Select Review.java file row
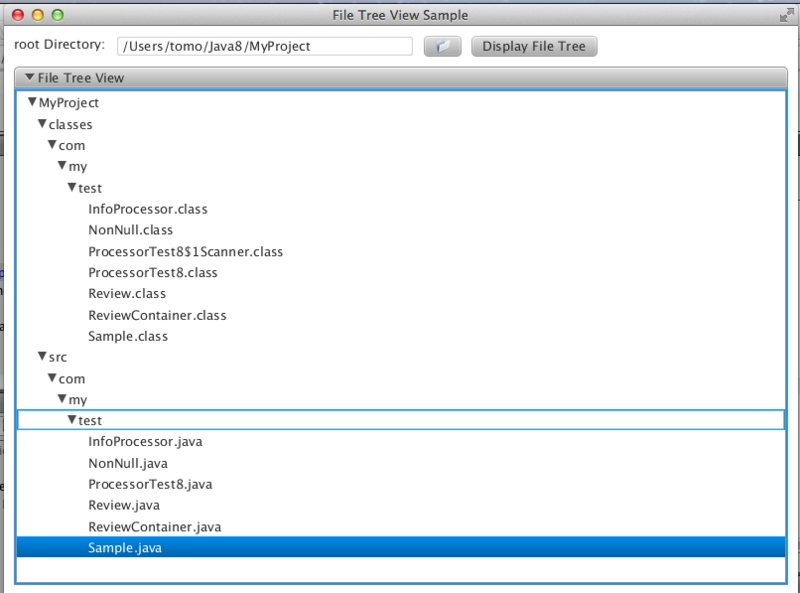 click(x=401, y=505)
